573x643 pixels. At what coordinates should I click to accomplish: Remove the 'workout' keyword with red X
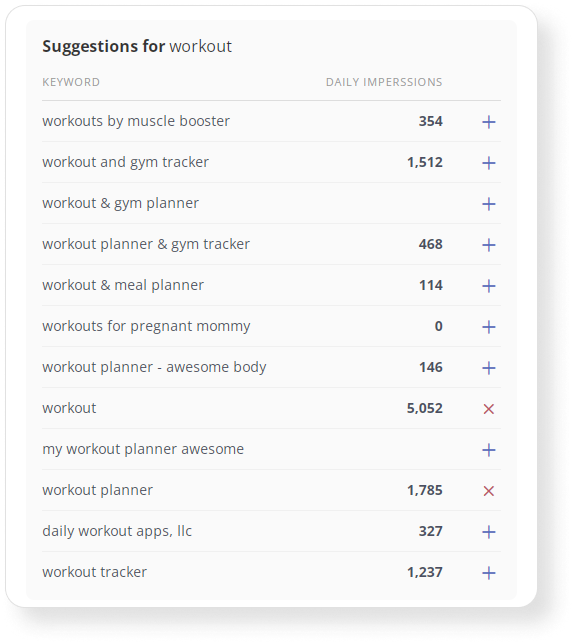(489, 409)
